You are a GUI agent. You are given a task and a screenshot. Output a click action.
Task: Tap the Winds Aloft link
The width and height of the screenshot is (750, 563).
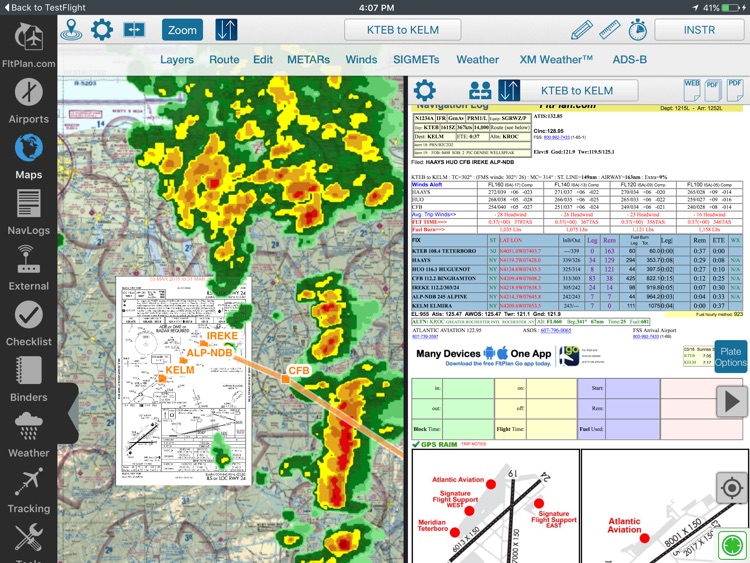[427, 185]
